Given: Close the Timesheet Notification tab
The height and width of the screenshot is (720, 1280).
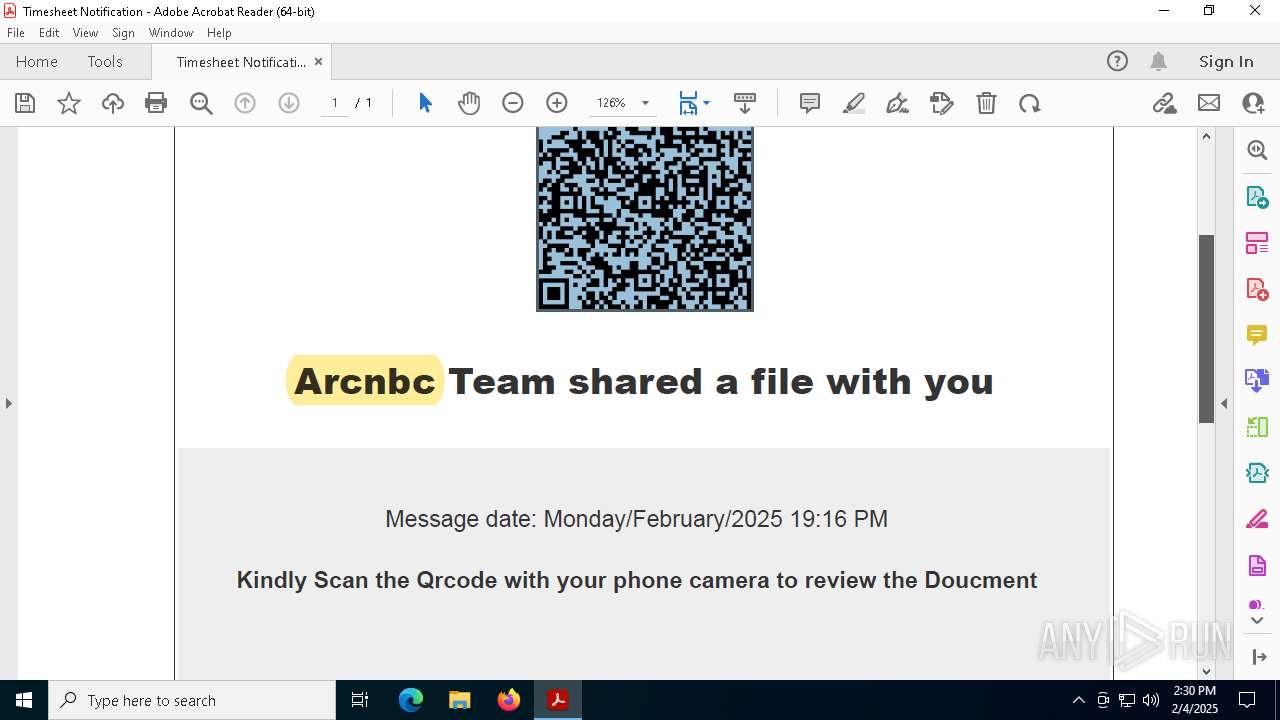Looking at the screenshot, I should [318, 61].
